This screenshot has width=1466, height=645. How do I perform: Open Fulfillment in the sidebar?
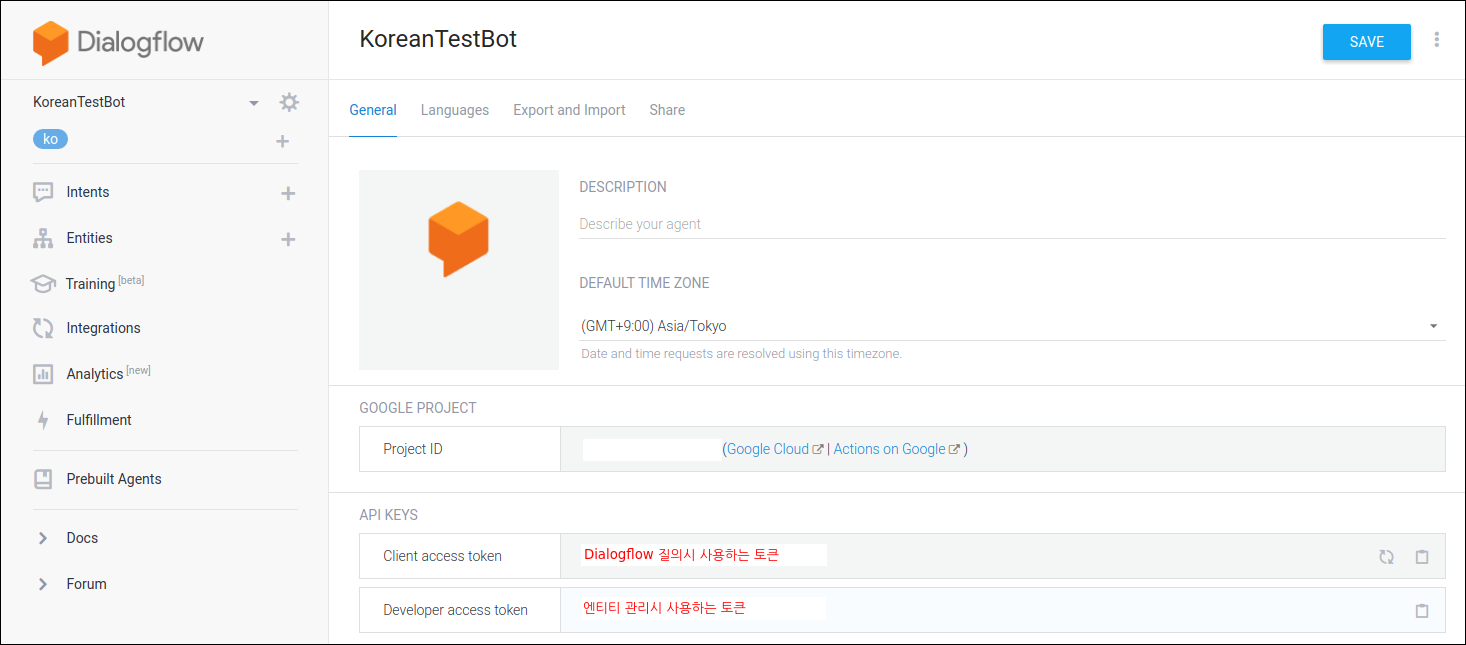click(x=99, y=420)
